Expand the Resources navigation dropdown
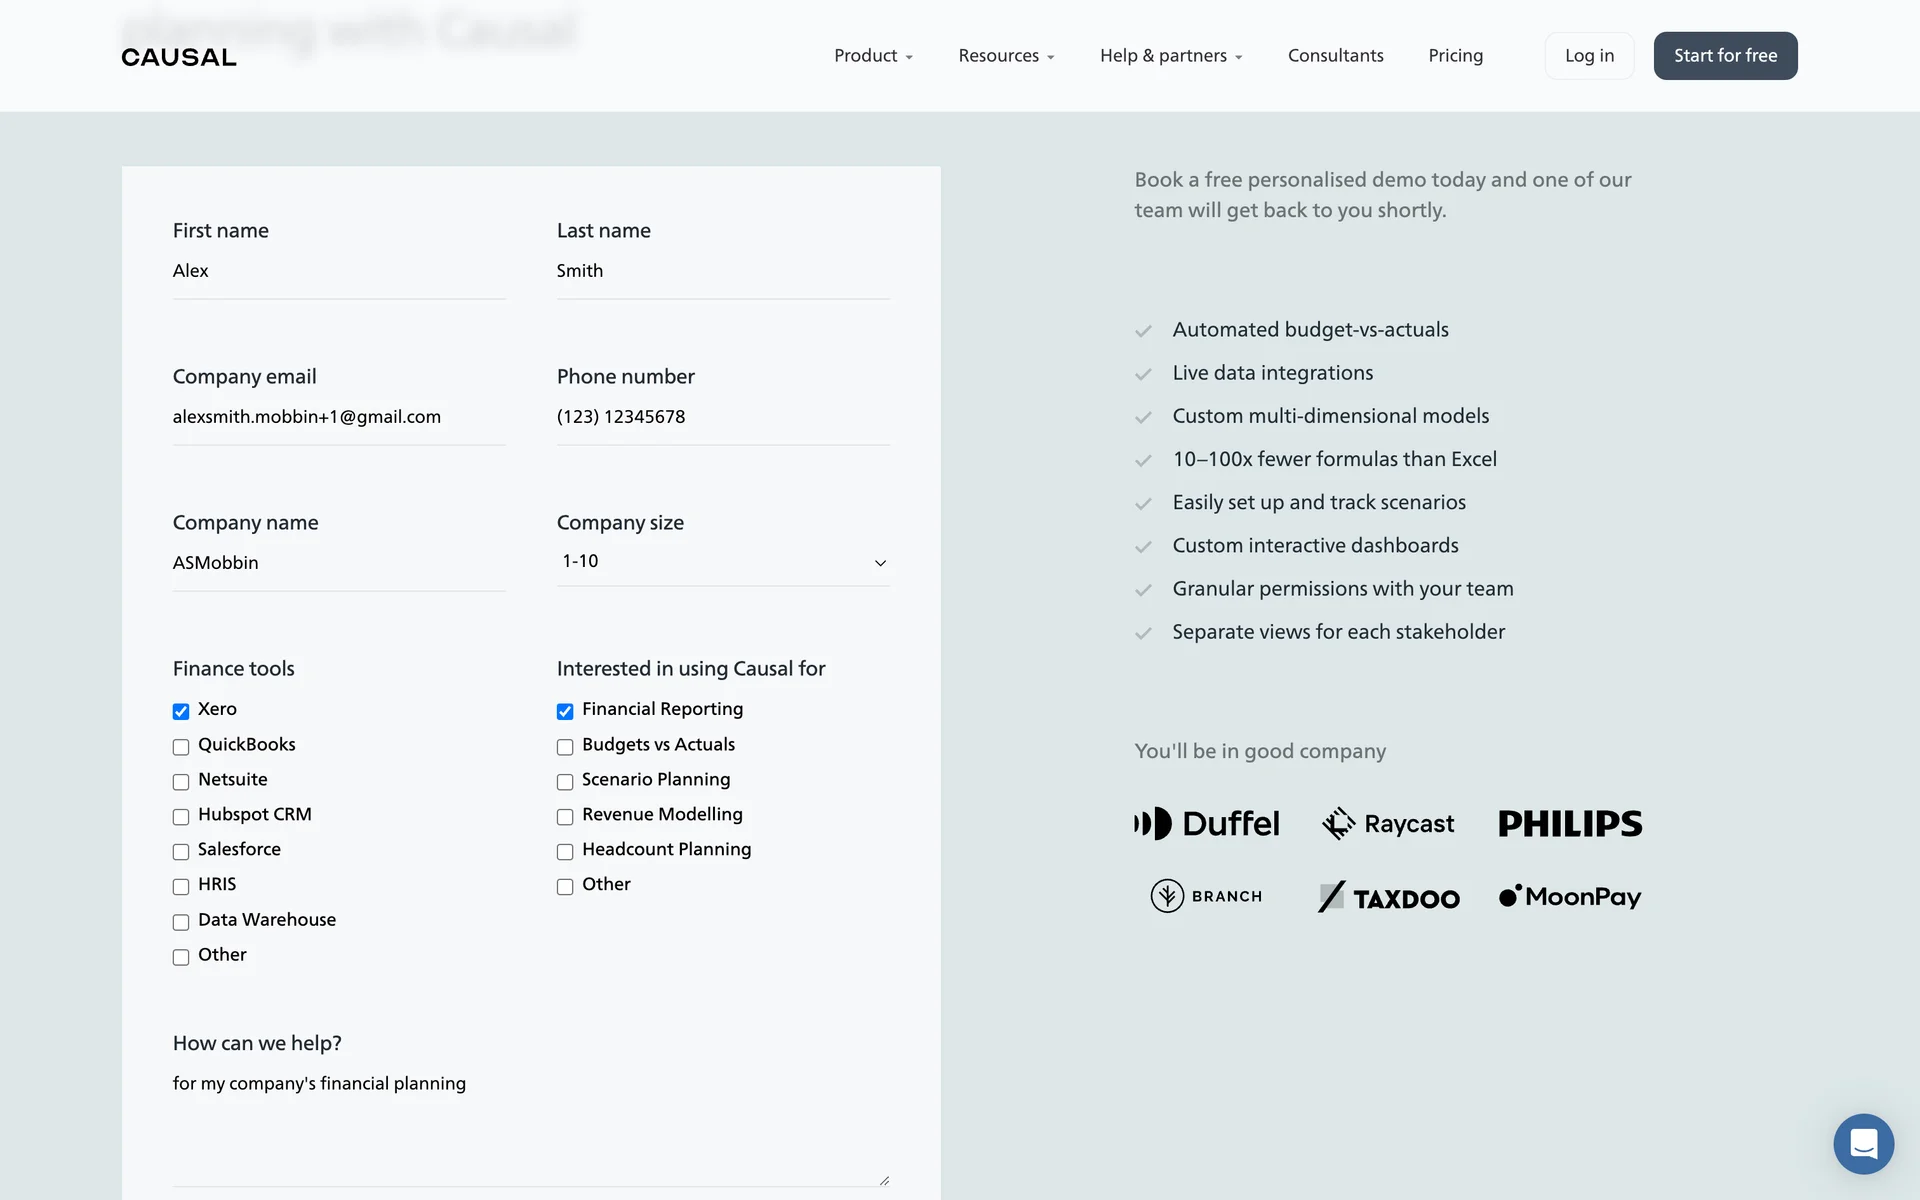Viewport: 1920px width, 1200px height. [x=1006, y=56]
